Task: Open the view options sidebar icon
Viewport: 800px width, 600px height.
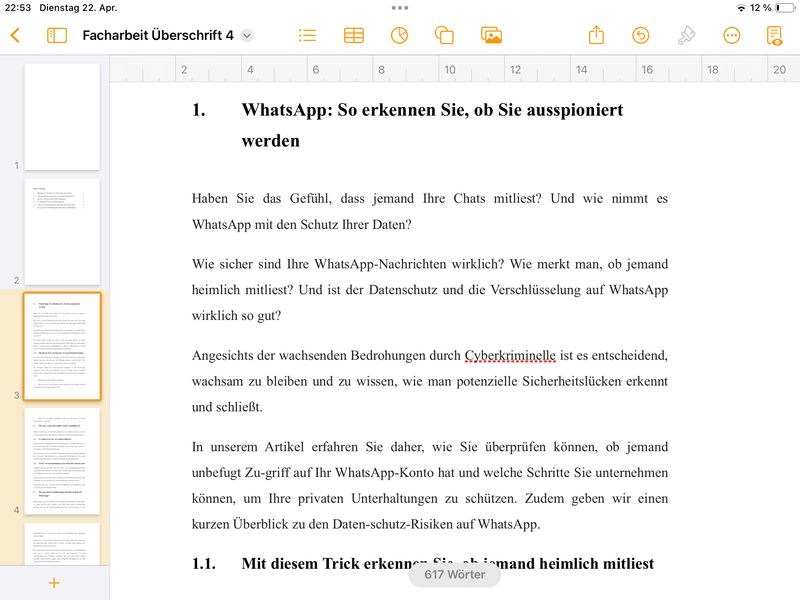Action: 57,35
